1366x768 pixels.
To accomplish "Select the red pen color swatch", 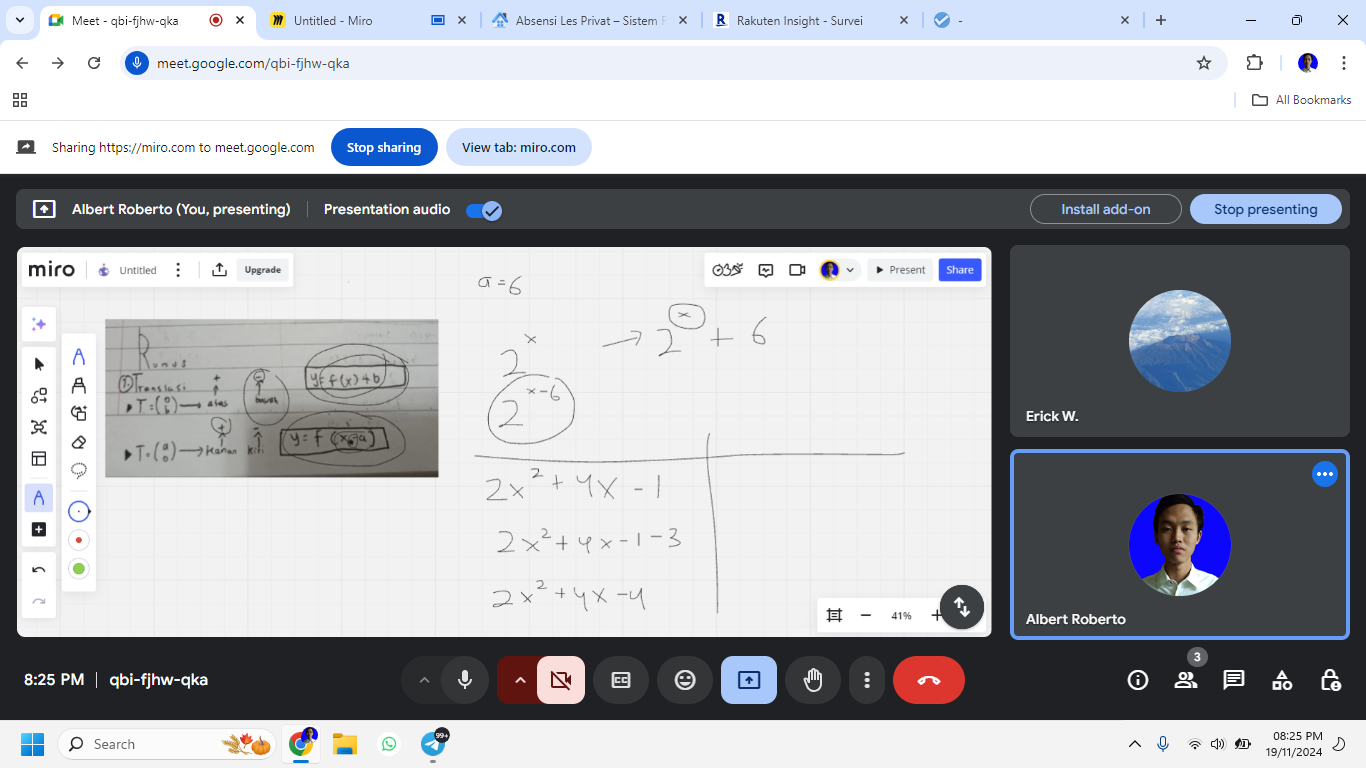I will [79, 540].
